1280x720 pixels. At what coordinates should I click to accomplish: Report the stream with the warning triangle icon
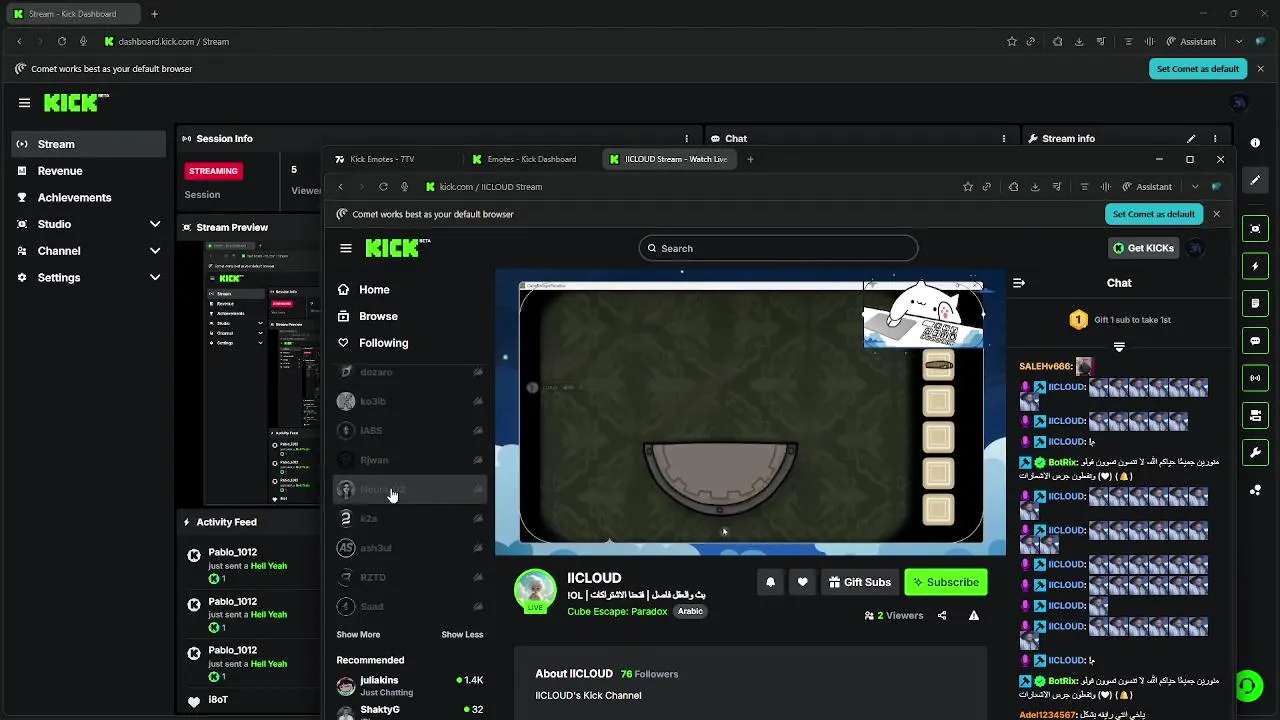coord(974,616)
